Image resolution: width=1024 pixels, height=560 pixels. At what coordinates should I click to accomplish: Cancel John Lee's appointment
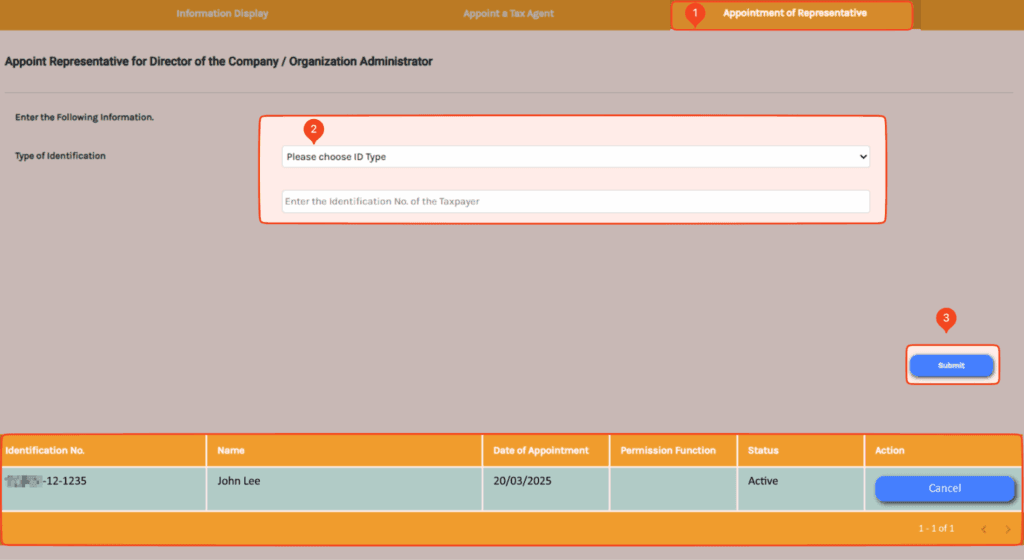point(944,489)
